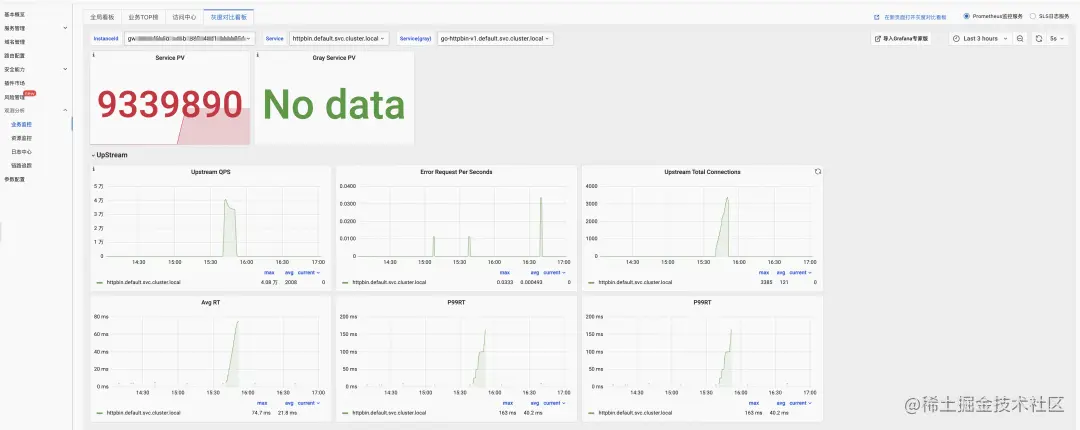The width and height of the screenshot is (1080, 430).
Task: Click refresh icon on Upstream Total Connections panel
Action: [x=817, y=172]
